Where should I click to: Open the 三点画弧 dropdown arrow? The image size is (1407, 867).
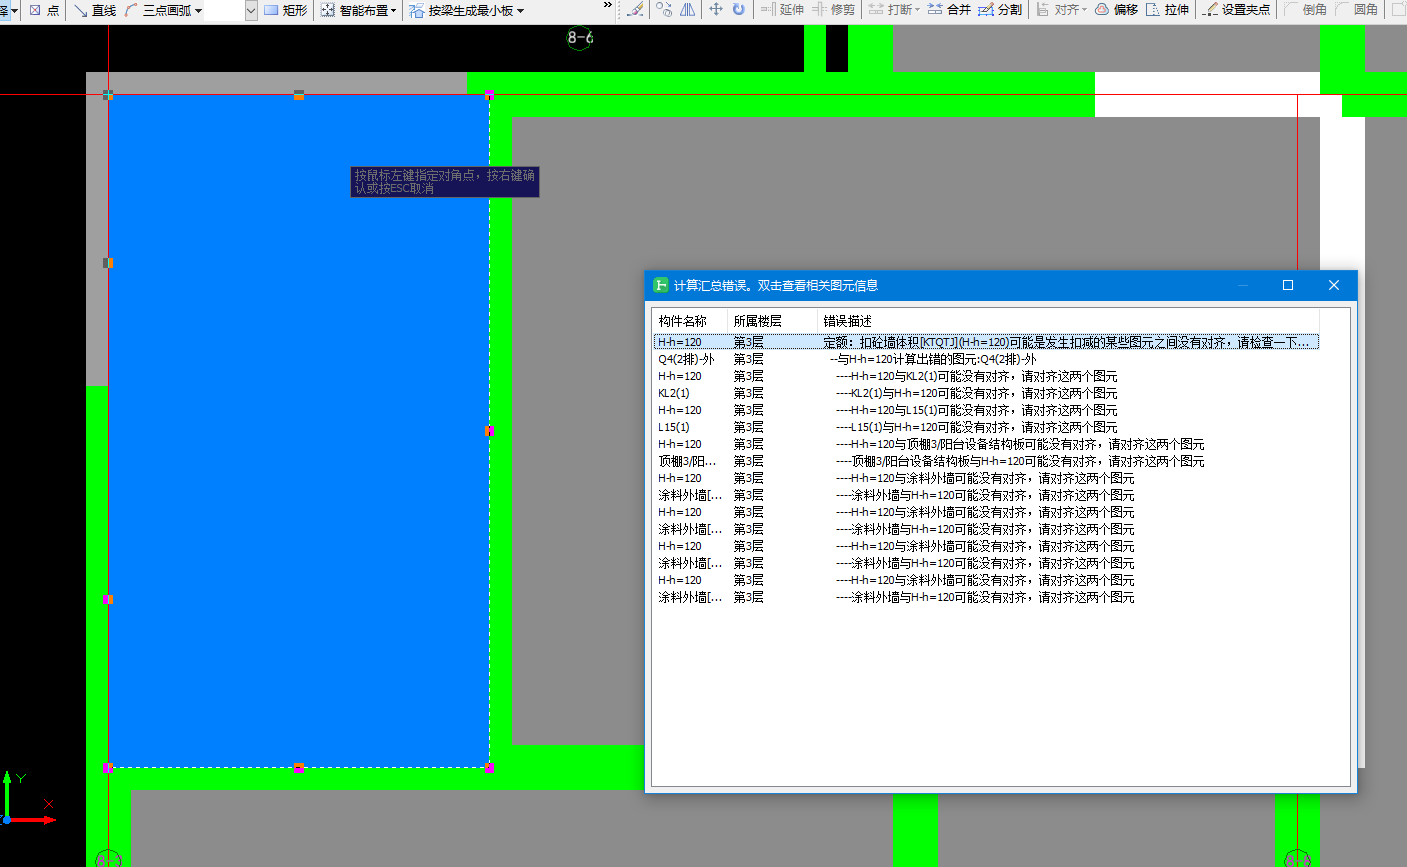pyautogui.click(x=198, y=11)
